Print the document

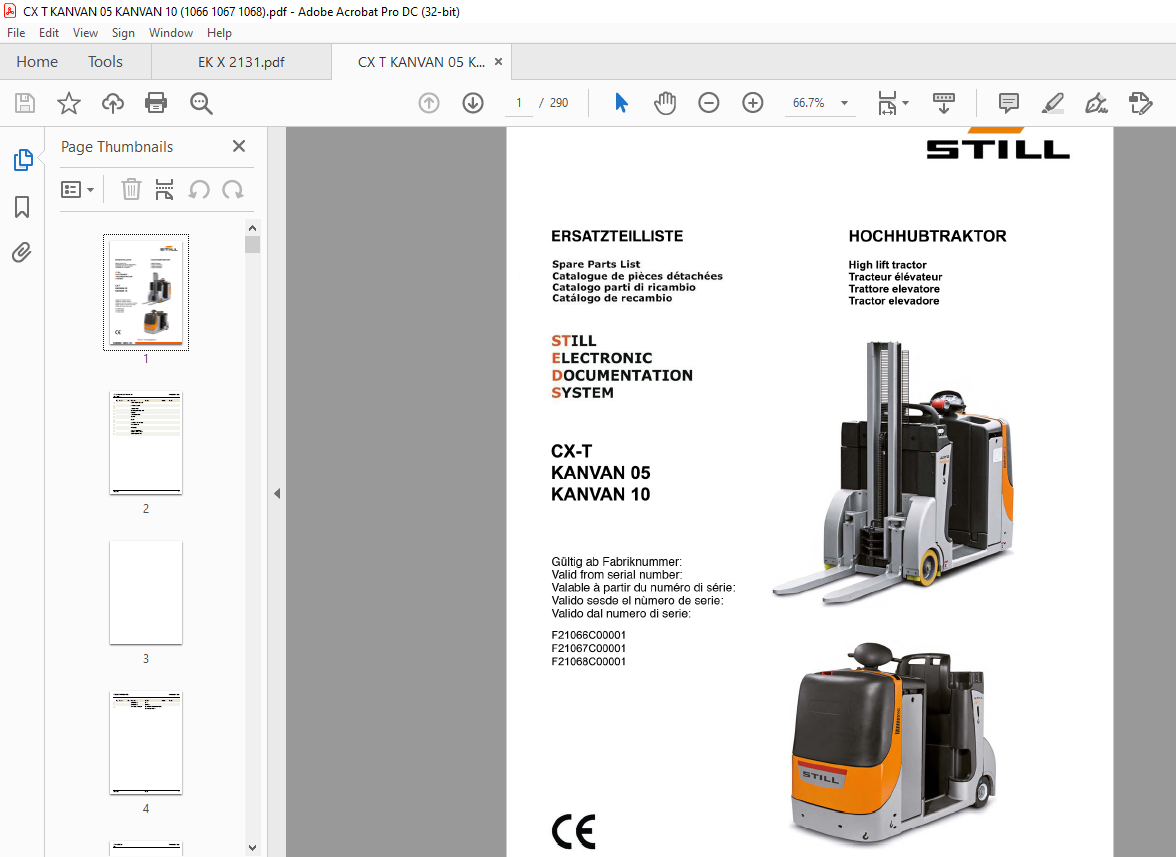(156, 103)
